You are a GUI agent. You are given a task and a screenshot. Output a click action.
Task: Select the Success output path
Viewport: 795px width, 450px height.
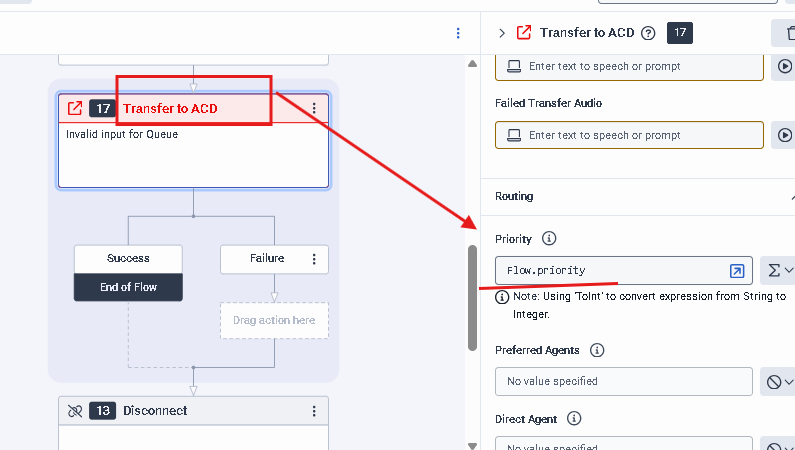(x=128, y=258)
